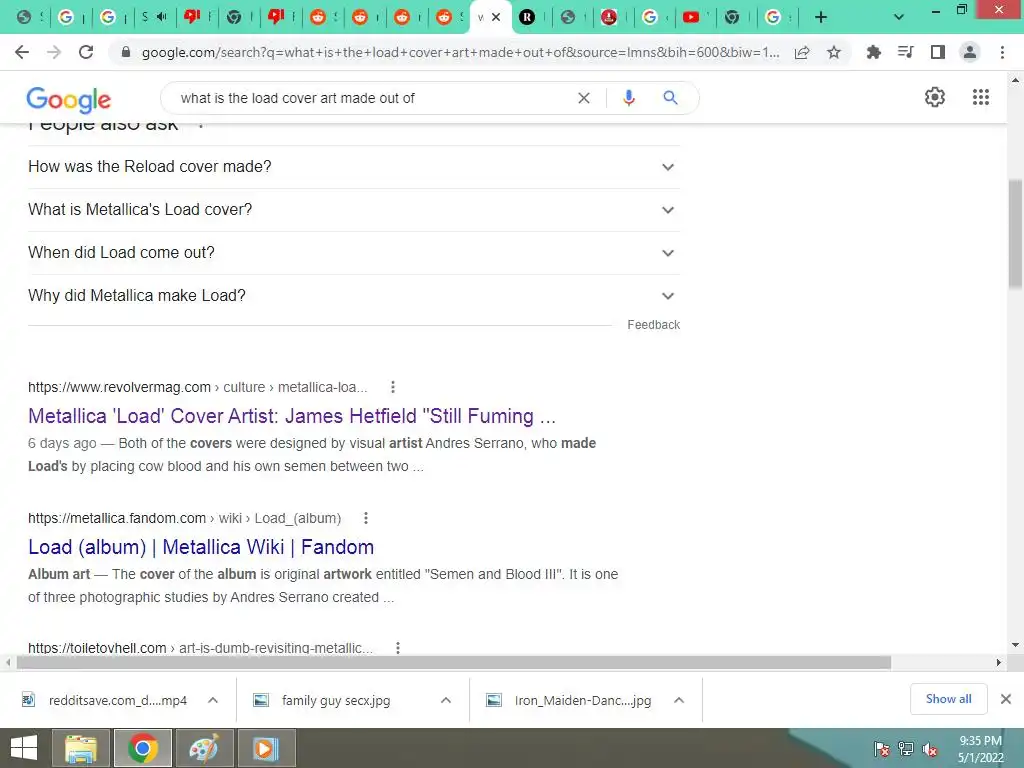Open the Google apps grid
The image size is (1024, 768).
pyautogui.click(x=981, y=97)
